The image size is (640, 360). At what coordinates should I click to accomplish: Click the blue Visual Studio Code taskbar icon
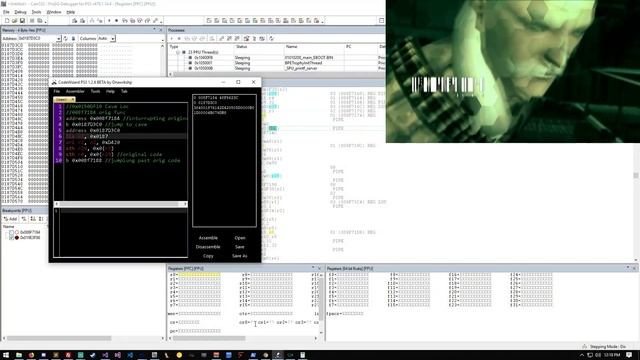pyautogui.click(x=130, y=355)
